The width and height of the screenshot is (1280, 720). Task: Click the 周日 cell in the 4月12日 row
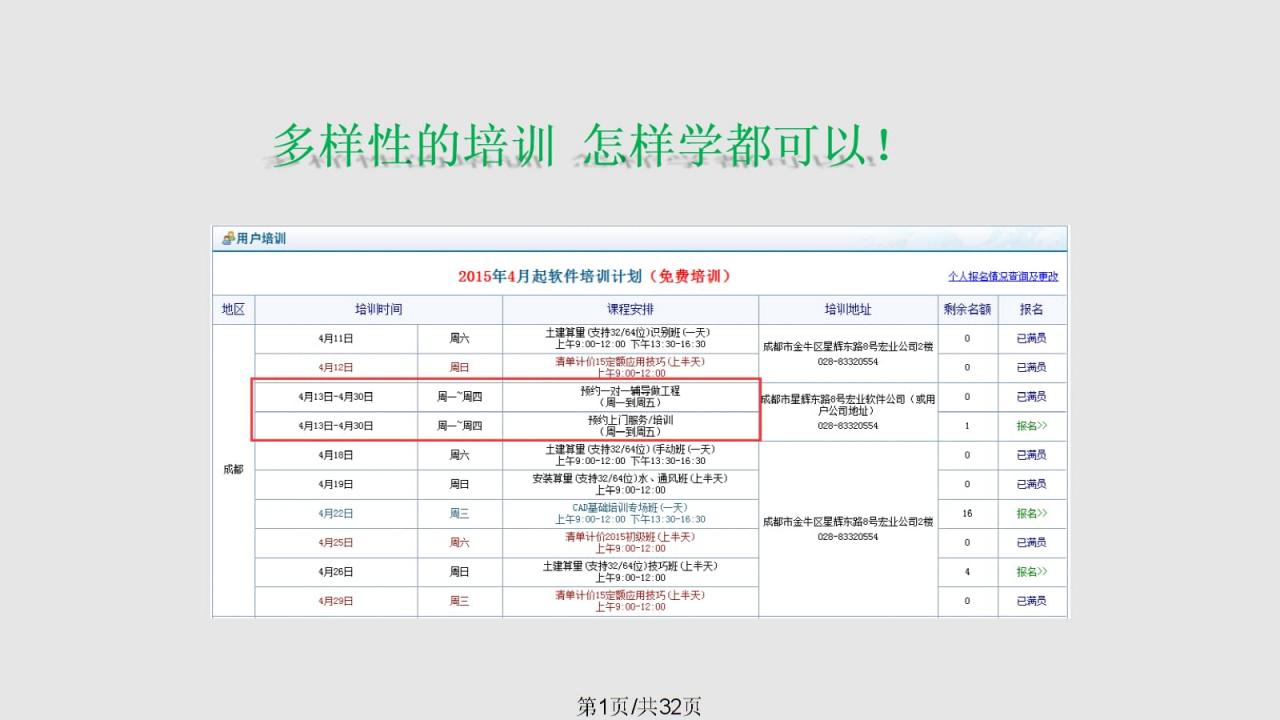[x=460, y=367]
